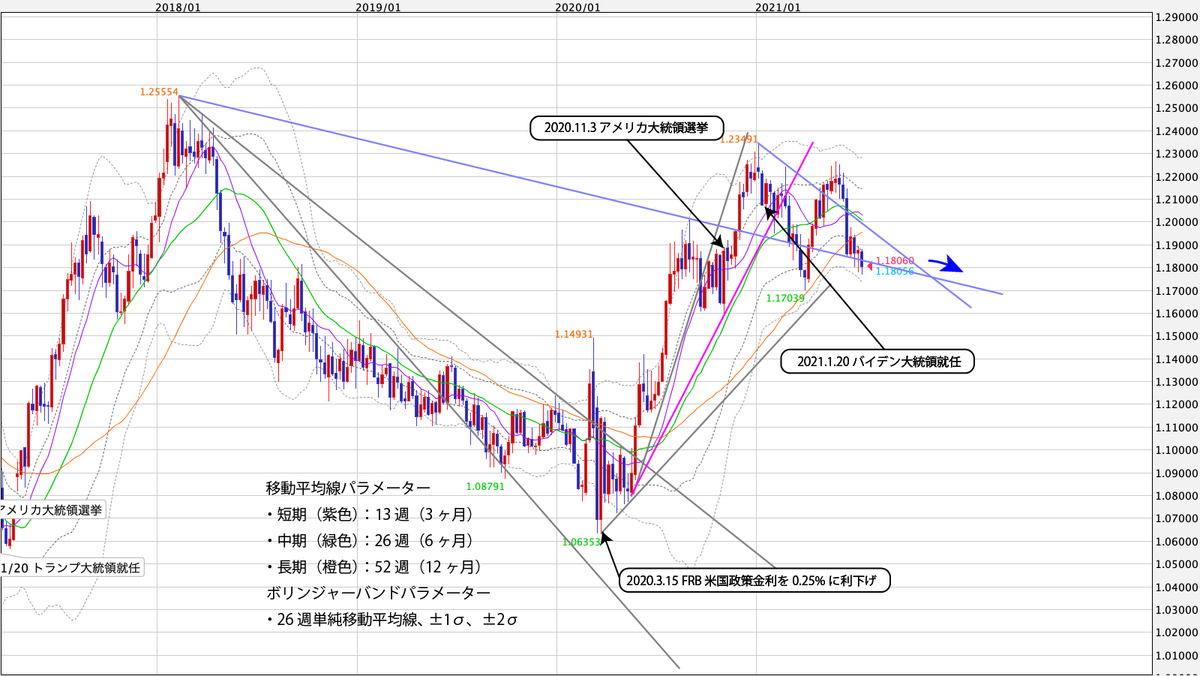Screen dimensions: 1200x676
Task: Click the ボリンジャーバンドパラメーター heading text
Action: click(x=378, y=593)
